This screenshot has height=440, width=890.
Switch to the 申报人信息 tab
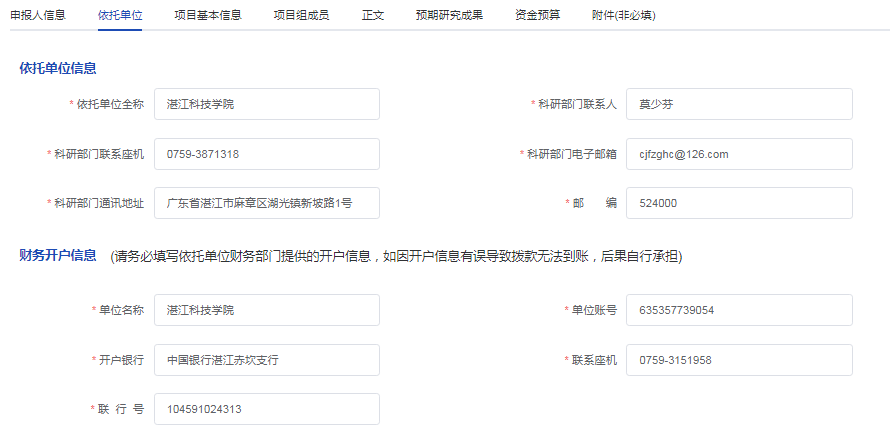click(38, 15)
